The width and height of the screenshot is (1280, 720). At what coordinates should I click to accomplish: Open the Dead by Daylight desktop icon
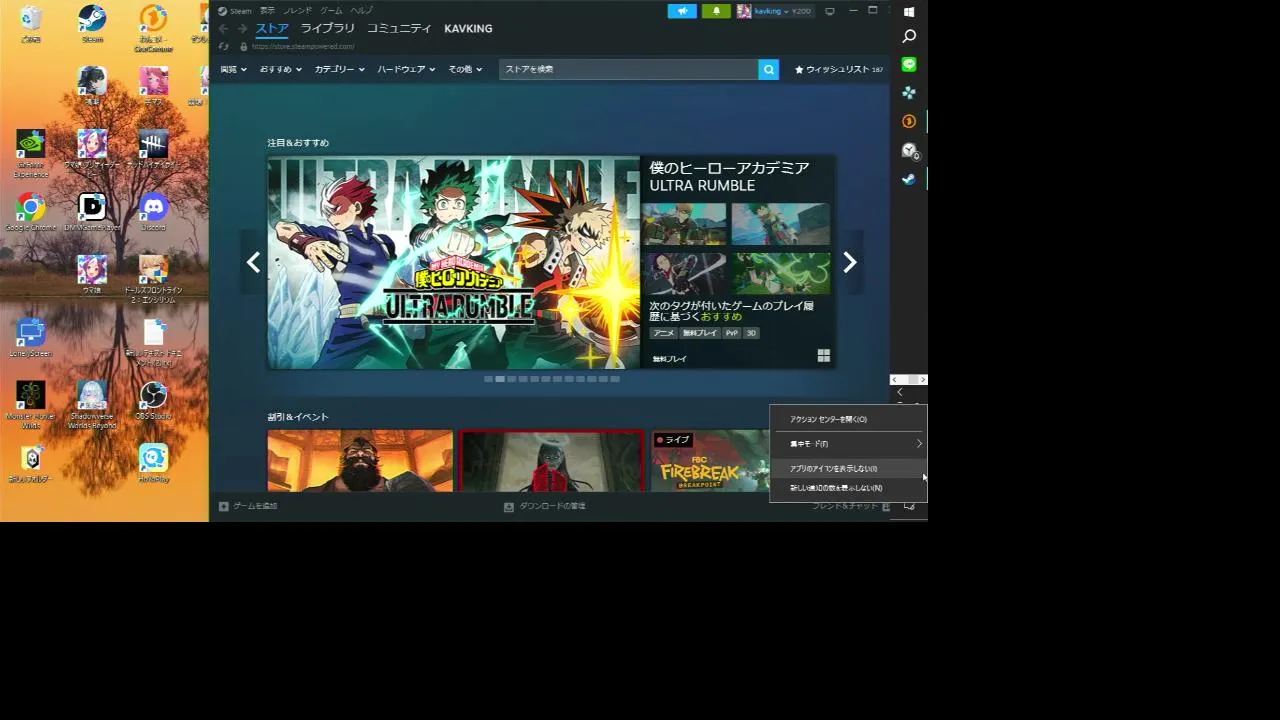click(153, 149)
